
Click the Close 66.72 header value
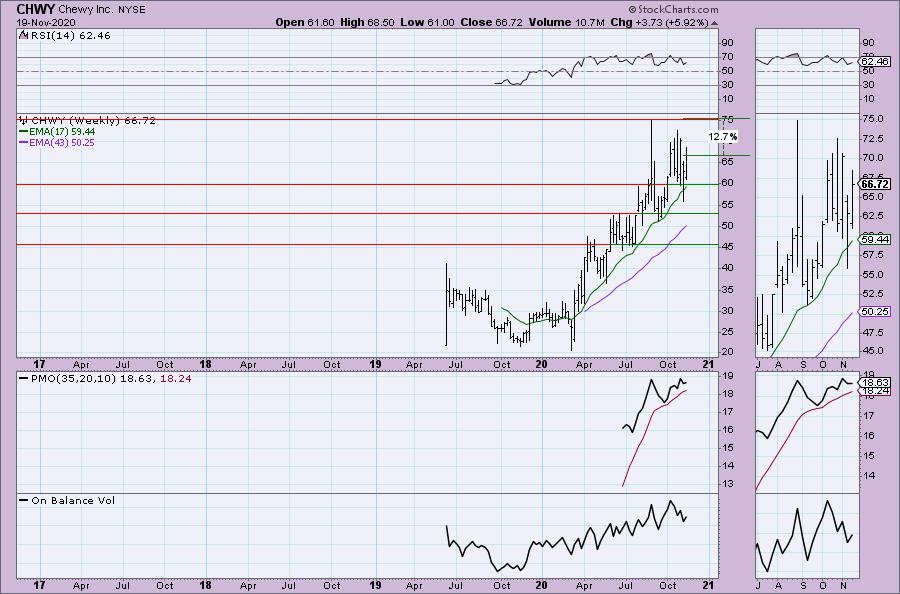[491, 22]
